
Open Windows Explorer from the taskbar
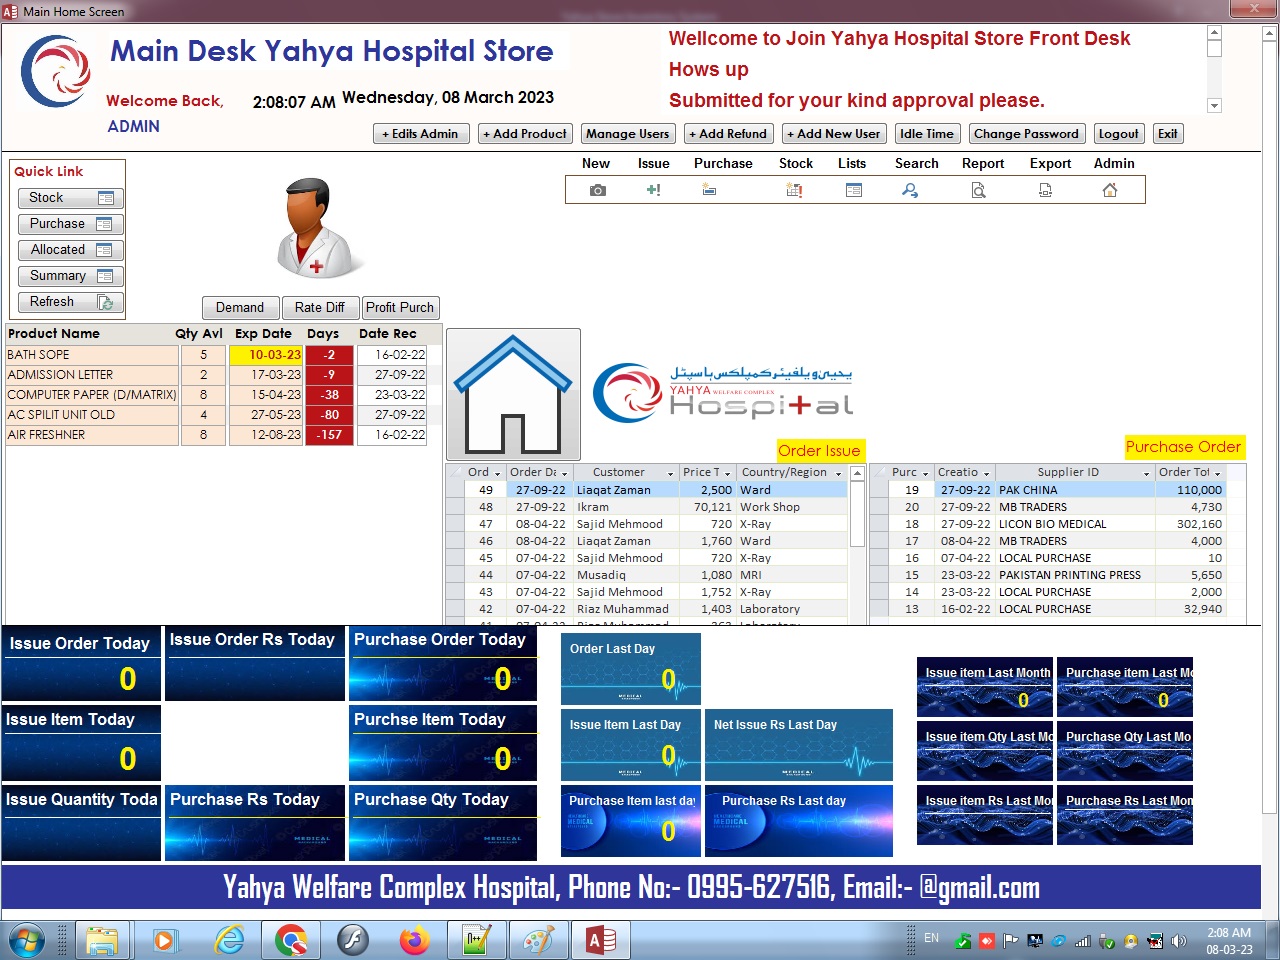coord(102,940)
